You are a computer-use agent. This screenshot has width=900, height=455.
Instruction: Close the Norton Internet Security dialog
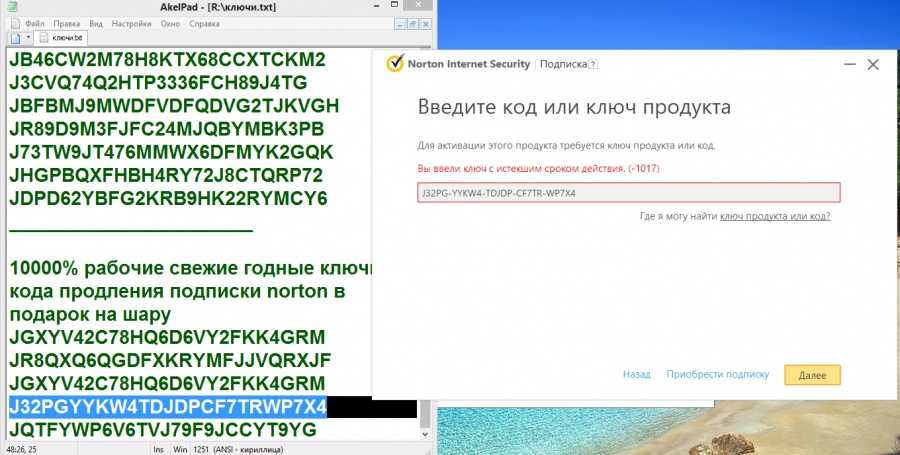coord(873,64)
